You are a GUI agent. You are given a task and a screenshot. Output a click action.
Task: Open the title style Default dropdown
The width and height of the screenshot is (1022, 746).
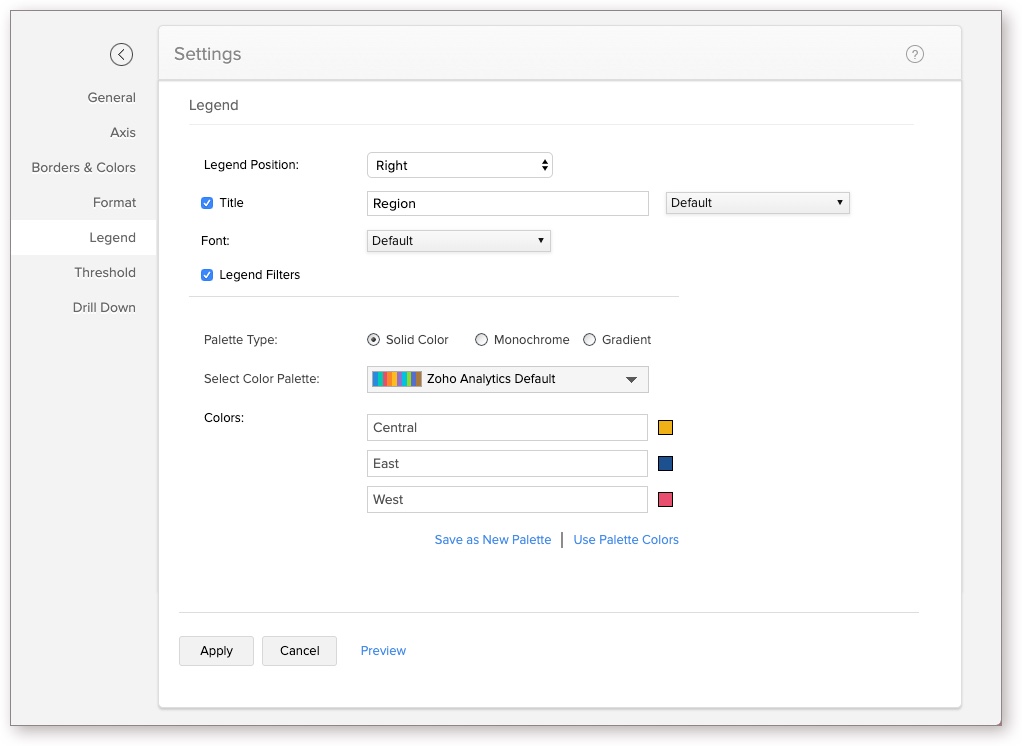[757, 203]
